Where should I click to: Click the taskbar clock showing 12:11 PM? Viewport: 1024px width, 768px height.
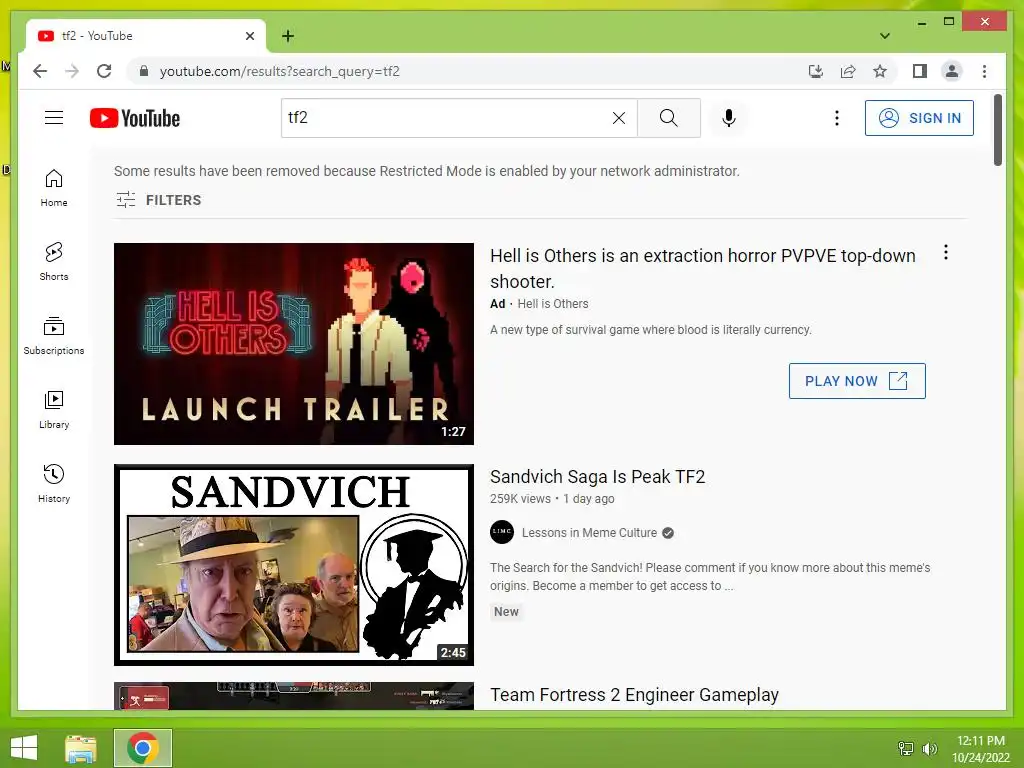[980, 748]
